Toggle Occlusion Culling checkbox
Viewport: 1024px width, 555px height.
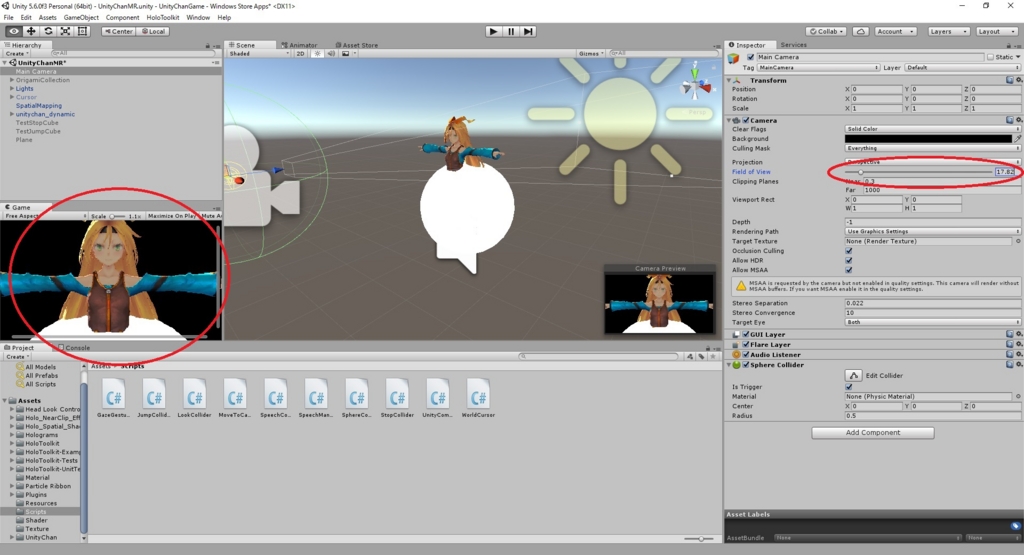(x=849, y=251)
